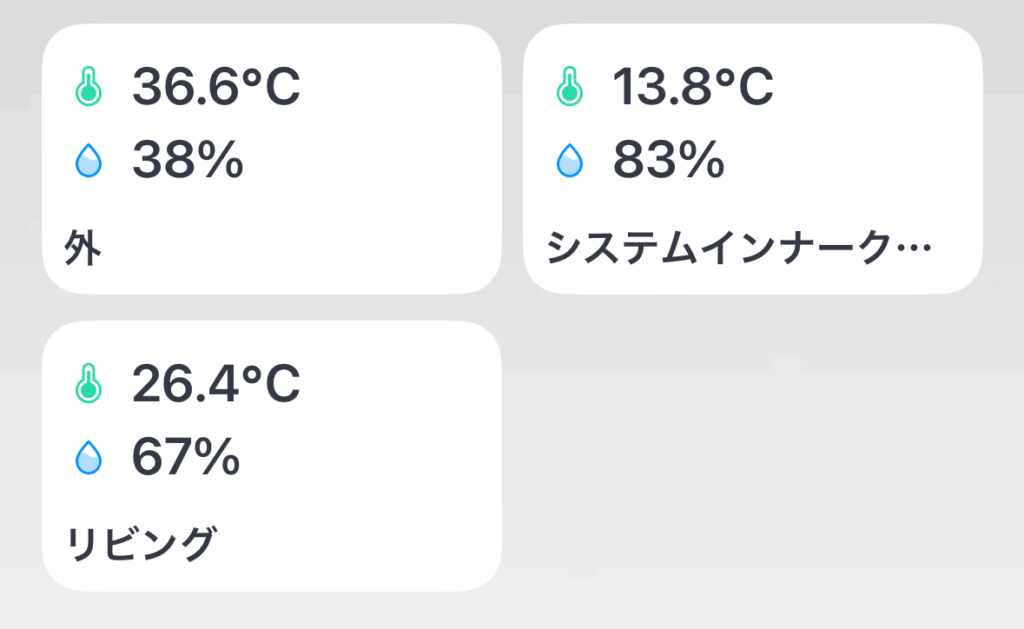Select the 83% humidity reading

(x=669, y=159)
